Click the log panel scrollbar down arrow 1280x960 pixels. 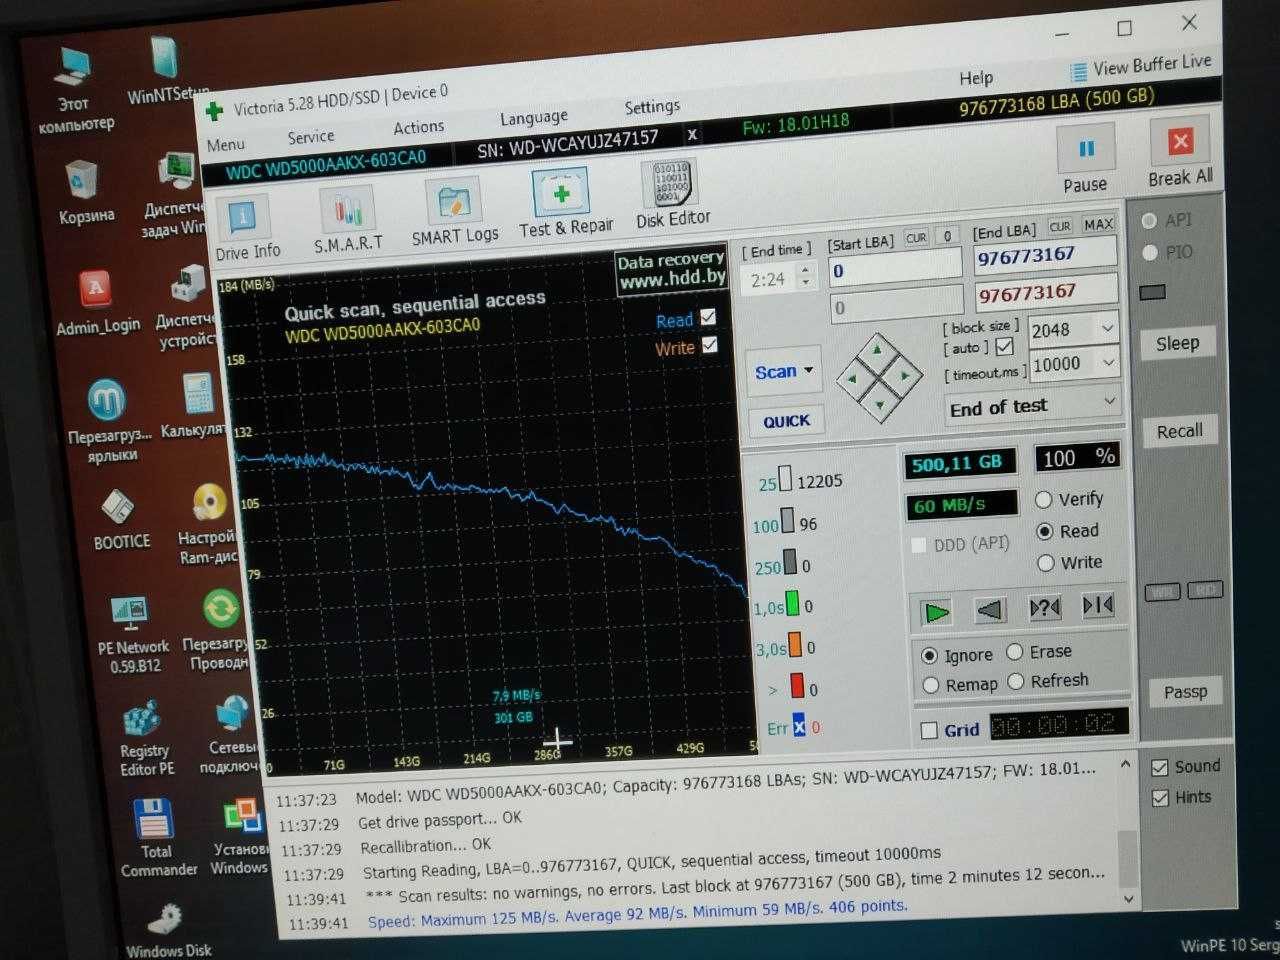pyautogui.click(x=1128, y=897)
